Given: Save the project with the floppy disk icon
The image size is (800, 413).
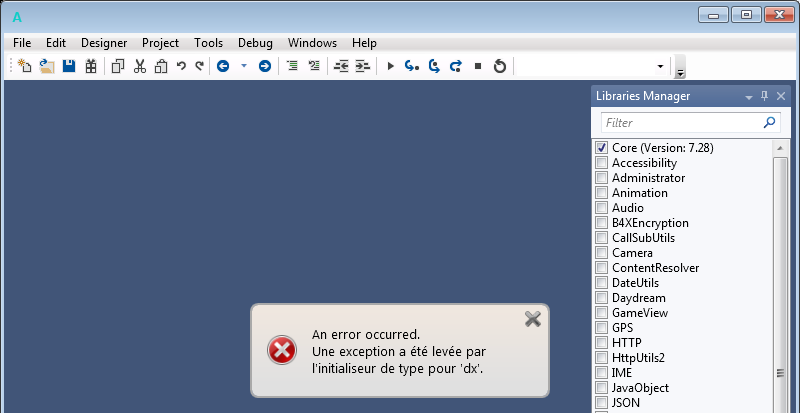Looking at the screenshot, I should (69, 66).
